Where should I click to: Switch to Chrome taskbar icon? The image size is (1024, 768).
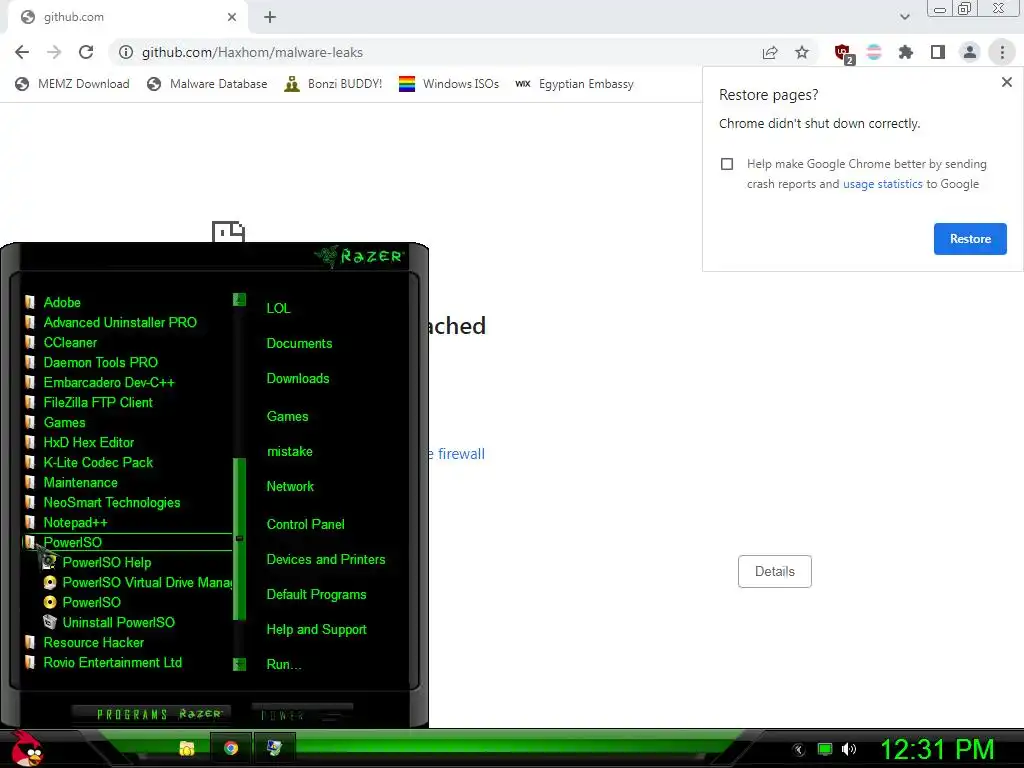(x=231, y=748)
